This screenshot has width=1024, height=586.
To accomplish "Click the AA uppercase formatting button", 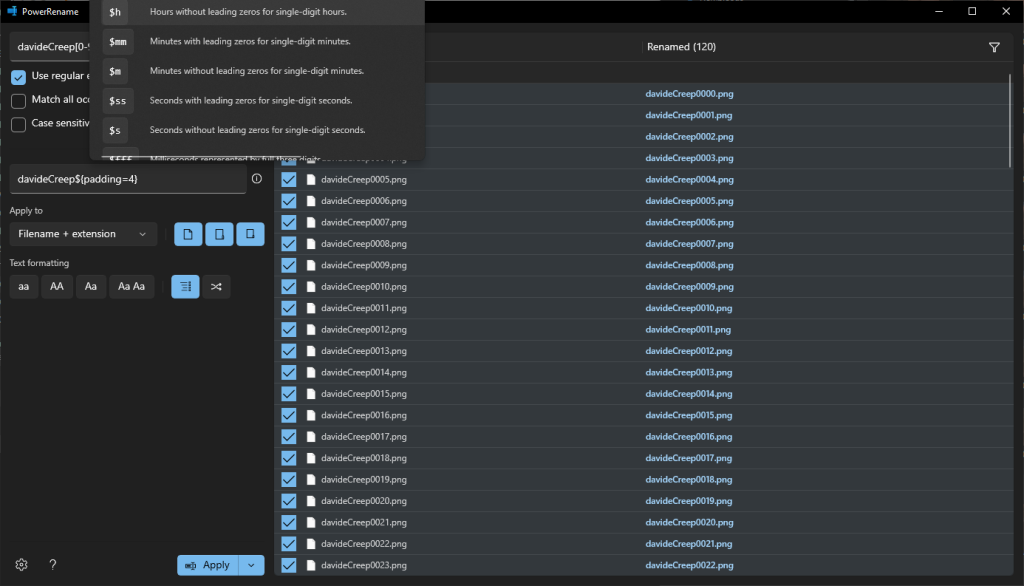I will 56,287.
